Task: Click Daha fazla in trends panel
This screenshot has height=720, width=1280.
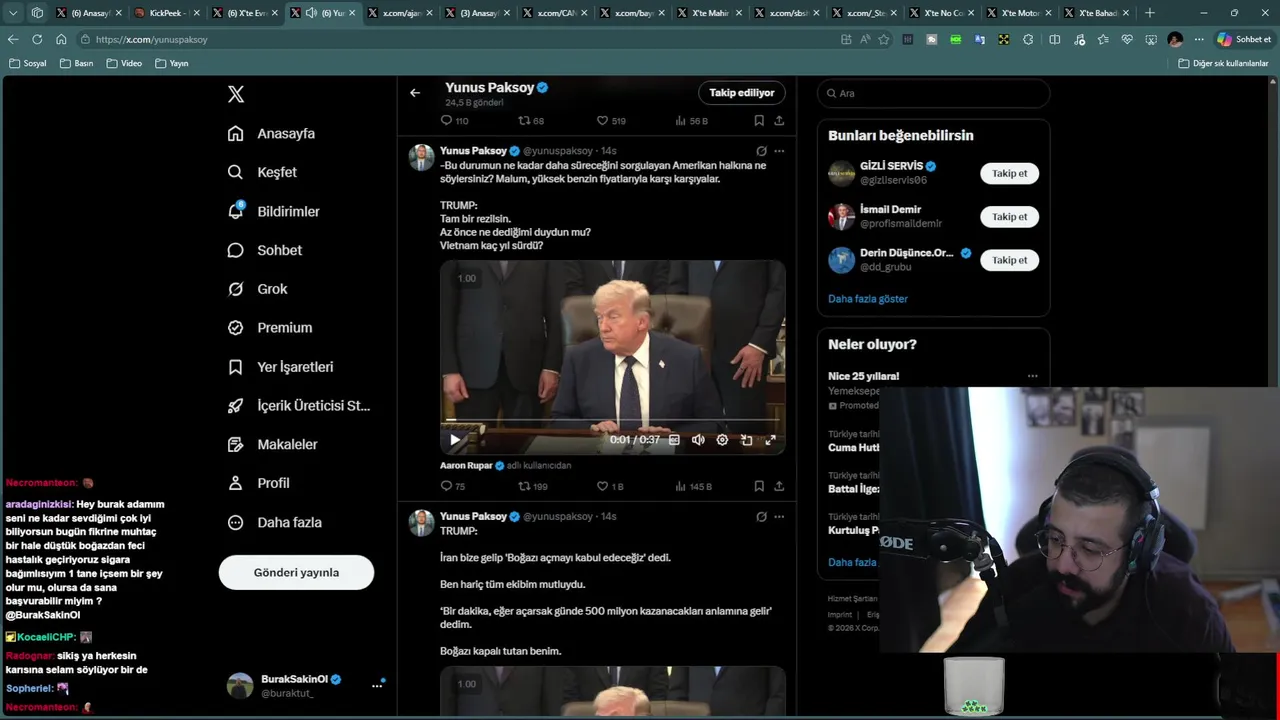Action: coord(852,562)
